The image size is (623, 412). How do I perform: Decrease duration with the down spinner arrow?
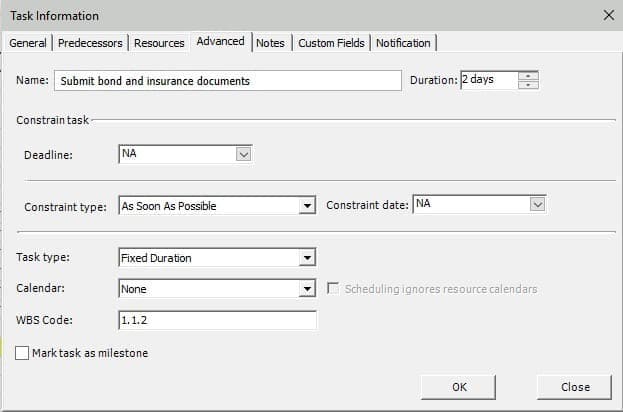click(528, 85)
